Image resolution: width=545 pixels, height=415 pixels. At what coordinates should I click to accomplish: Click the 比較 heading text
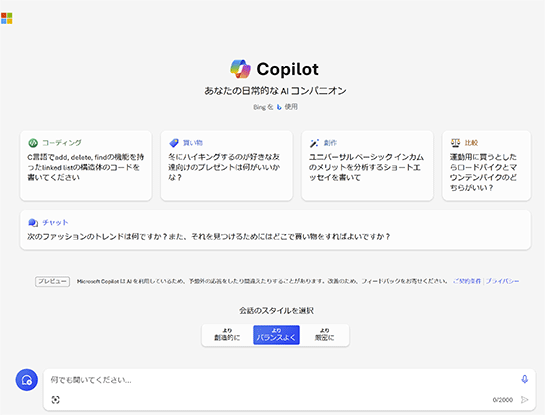click(x=471, y=143)
